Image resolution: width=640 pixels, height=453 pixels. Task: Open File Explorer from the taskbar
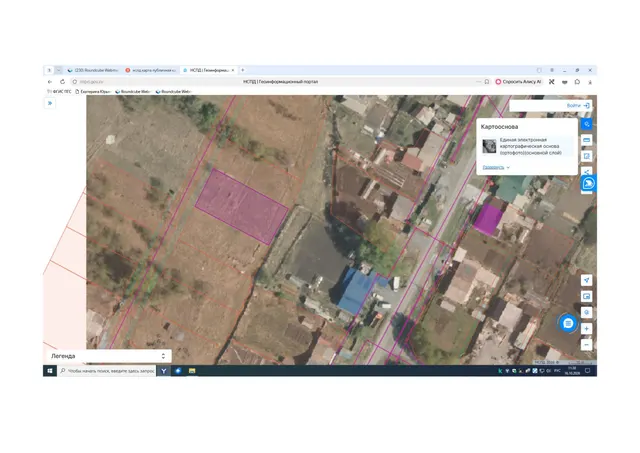point(192,371)
